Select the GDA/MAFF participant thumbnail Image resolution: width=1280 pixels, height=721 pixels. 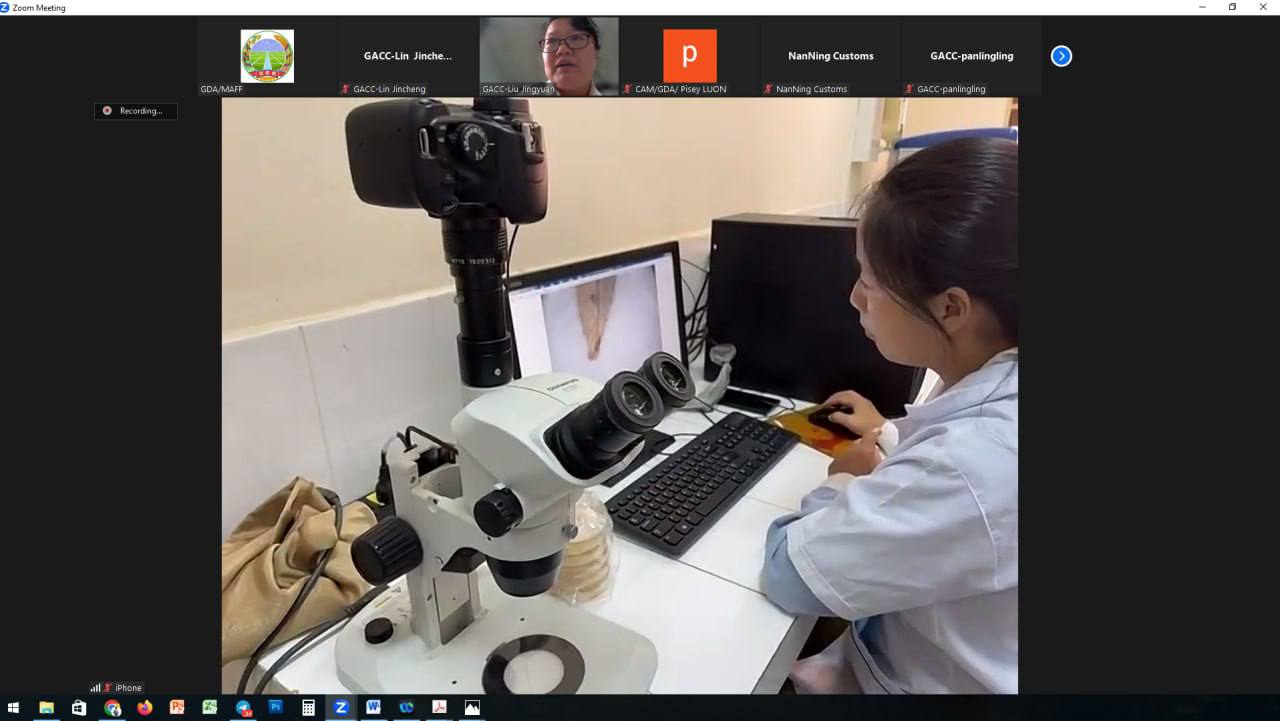267,56
